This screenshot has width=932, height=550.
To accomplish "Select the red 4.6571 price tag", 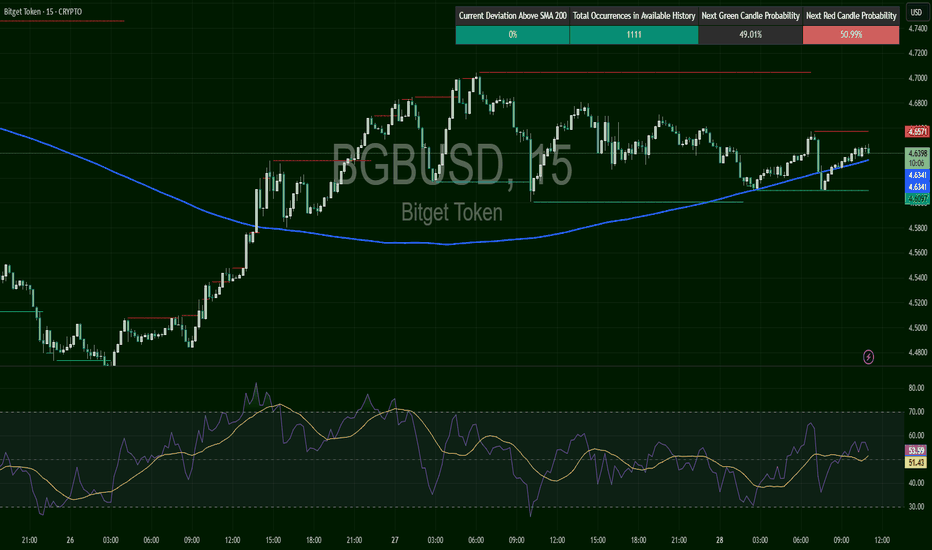I will [916, 131].
